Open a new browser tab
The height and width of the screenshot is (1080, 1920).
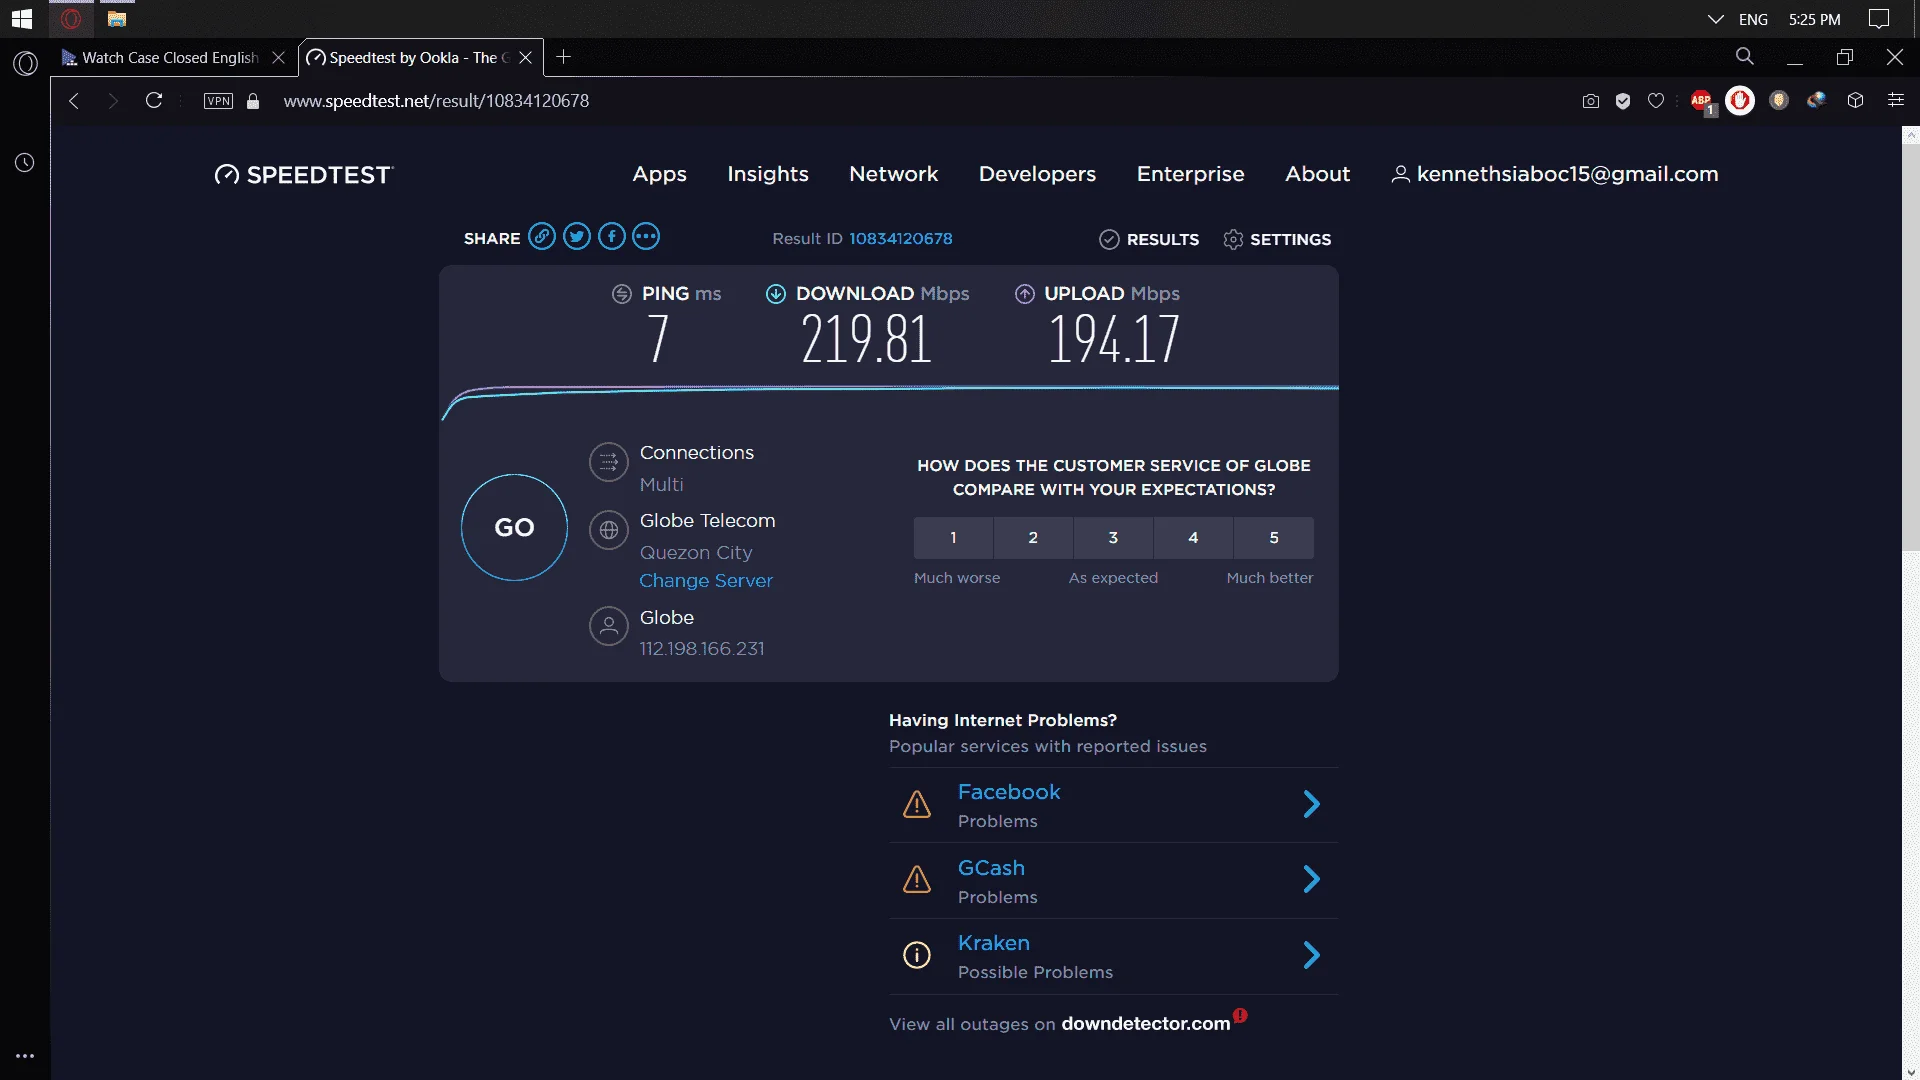click(563, 57)
